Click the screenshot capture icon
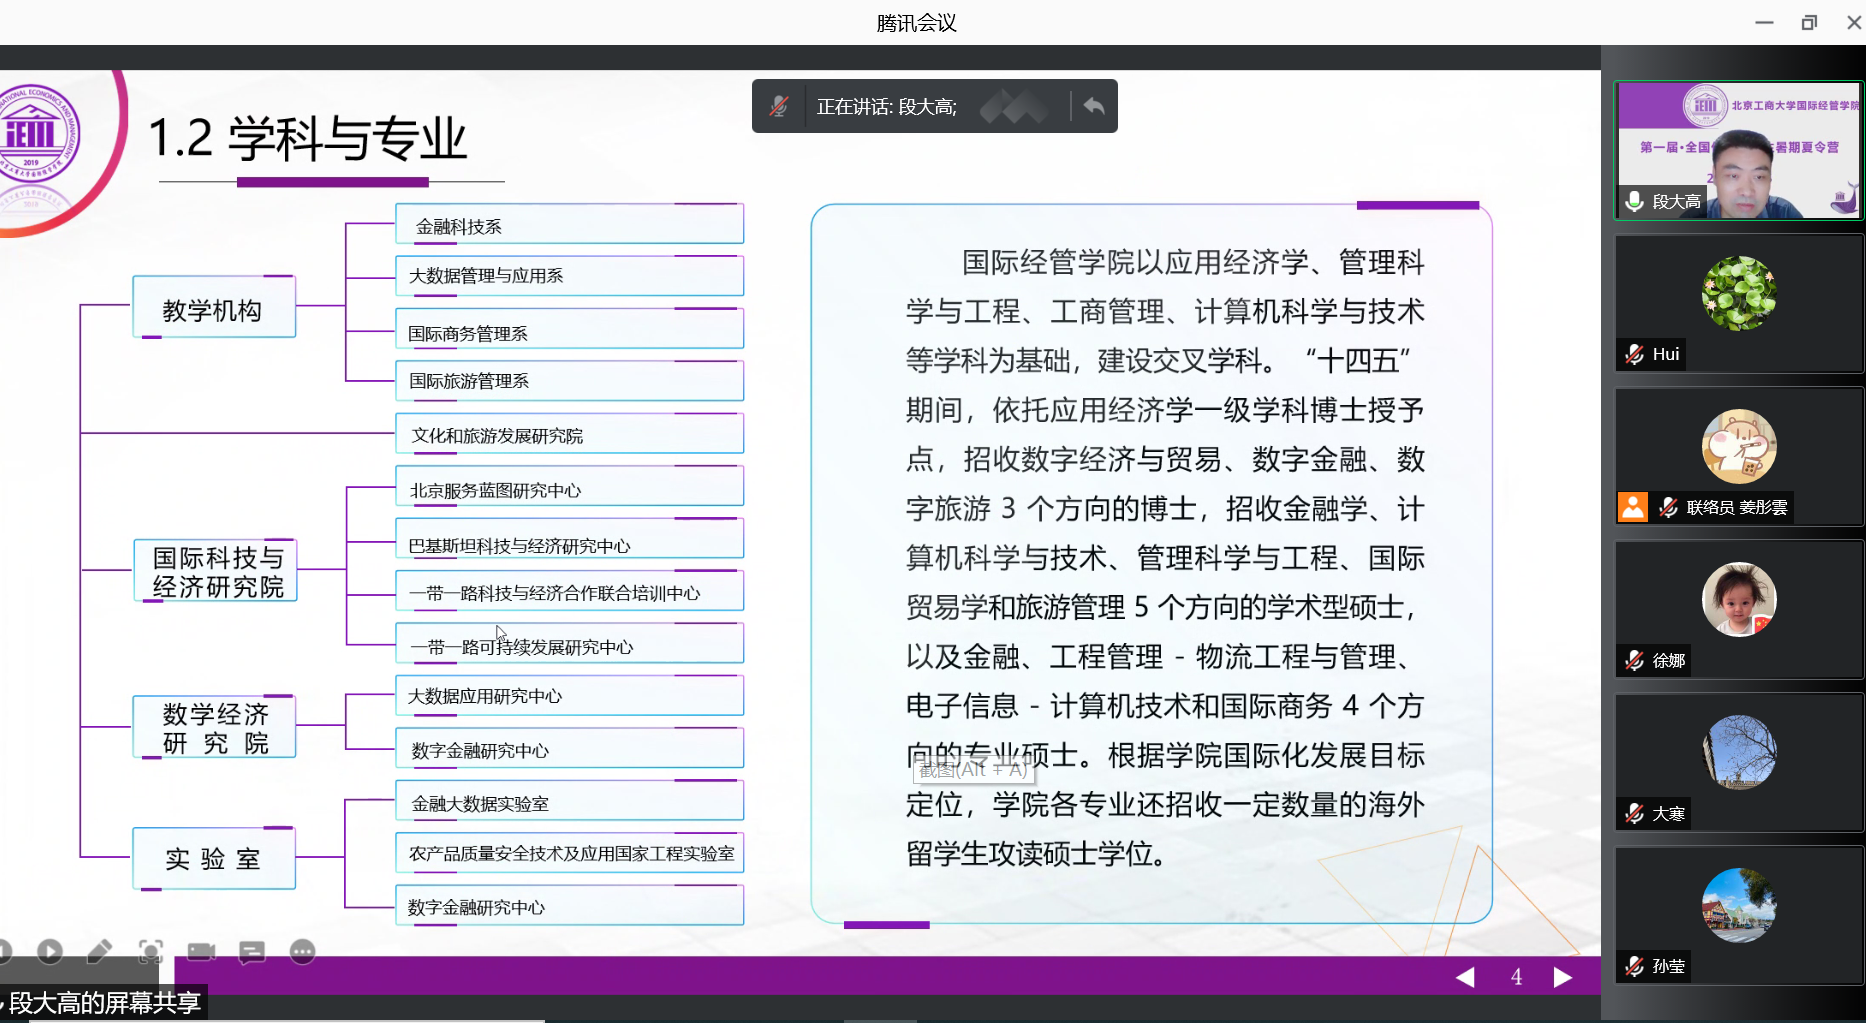 tap(151, 951)
